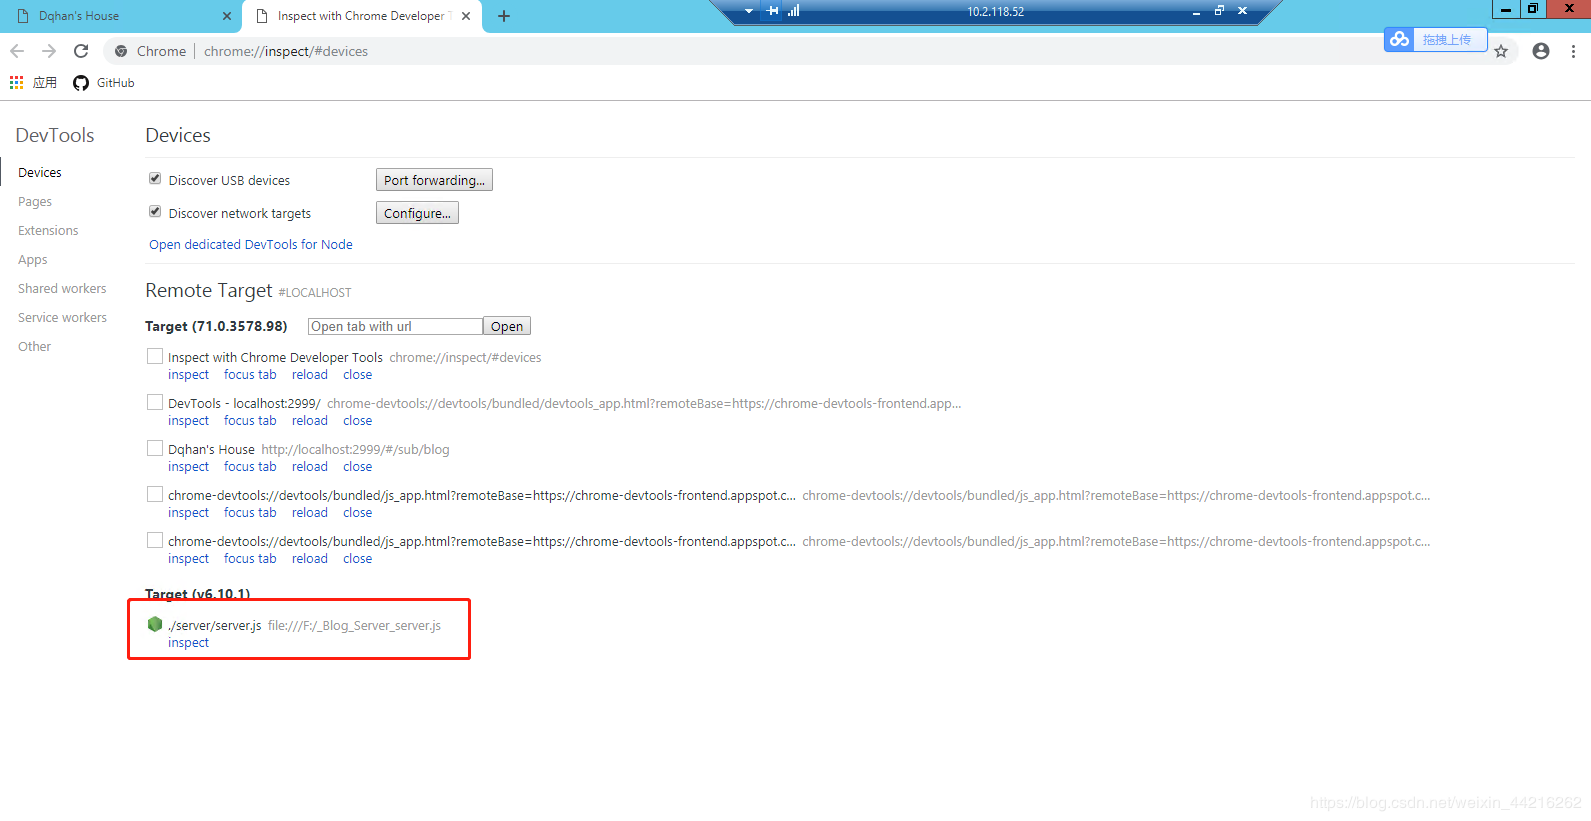Toggle Discover USB devices checkbox
1591x821 pixels.
pyautogui.click(x=155, y=179)
